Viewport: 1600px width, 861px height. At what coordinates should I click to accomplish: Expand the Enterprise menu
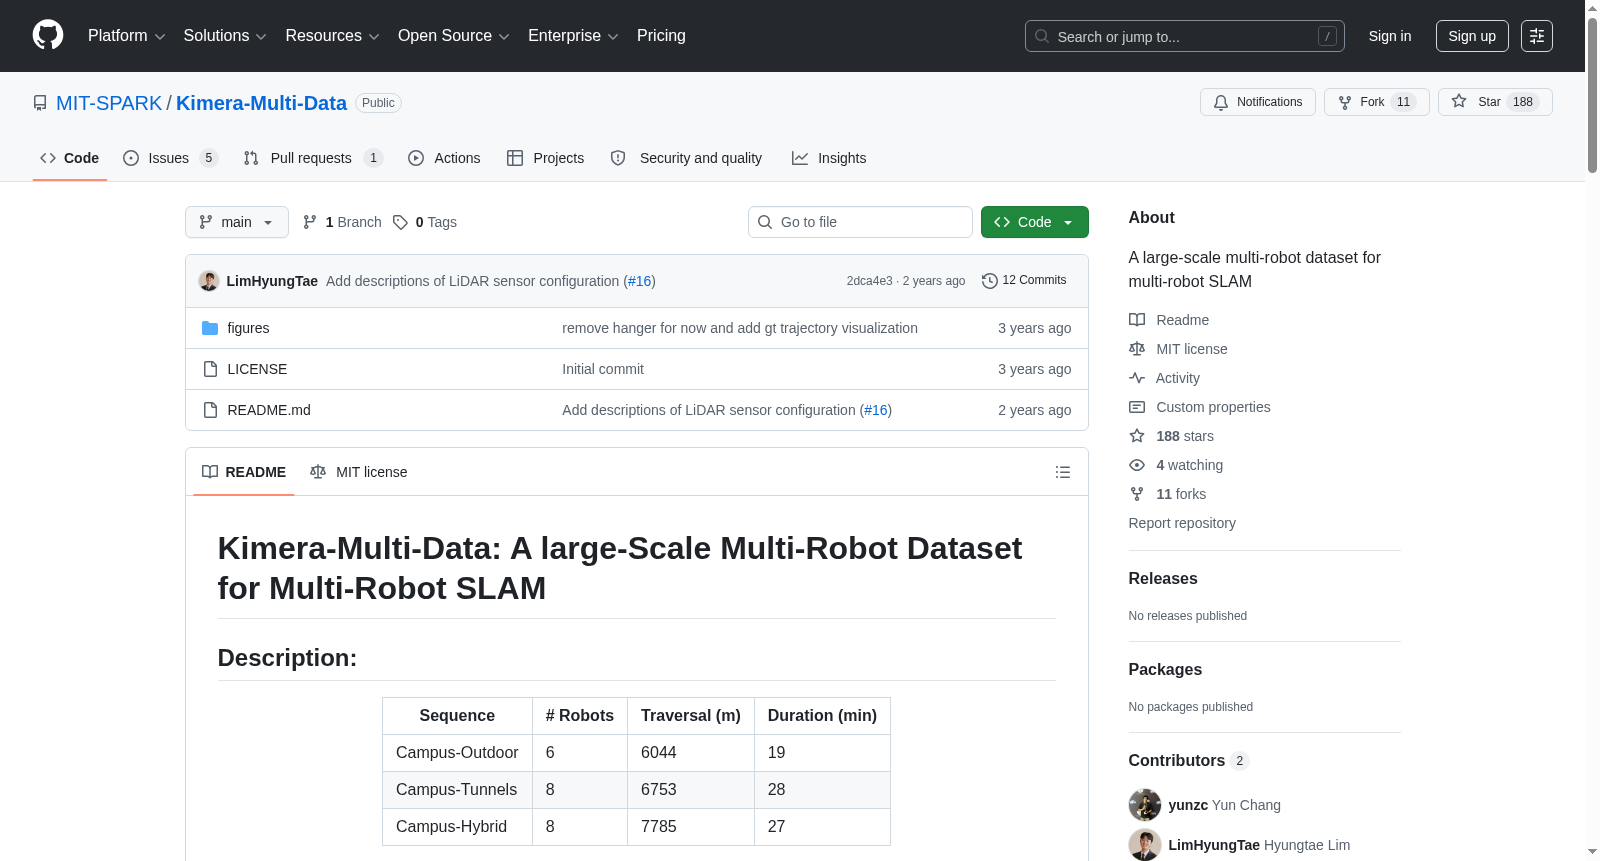[573, 36]
